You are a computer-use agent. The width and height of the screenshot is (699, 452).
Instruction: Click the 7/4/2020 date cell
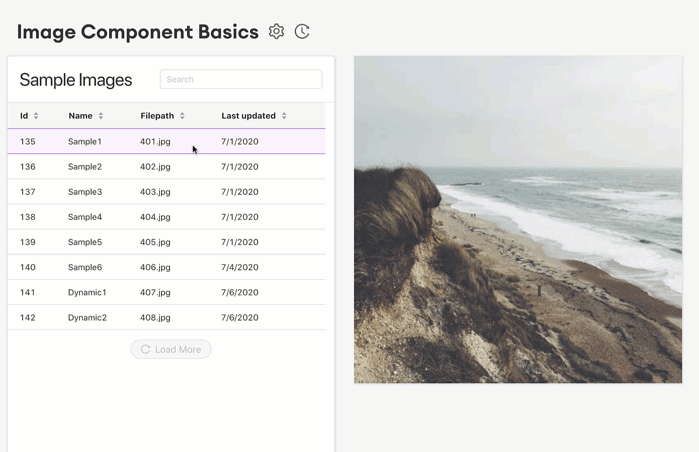click(x=240, y=267)
